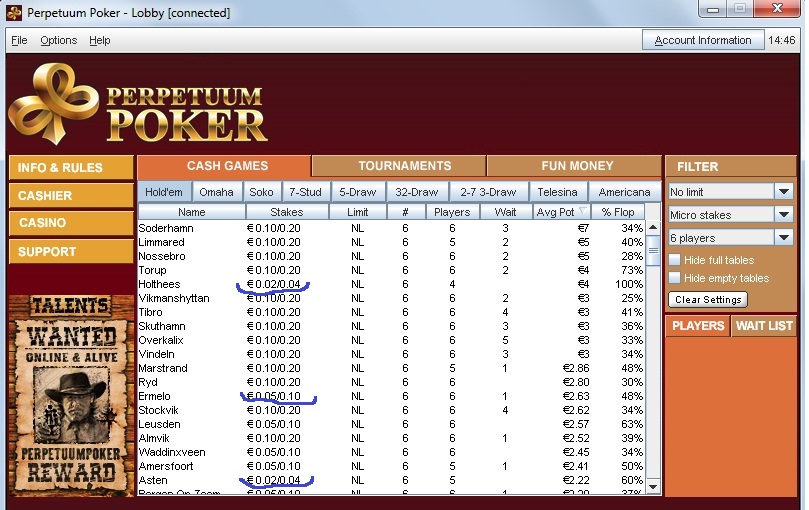Image resolution: width=809 pixels, height=510 pixels.
Task: Select the Americana game tab
Action: pos(624,192)
